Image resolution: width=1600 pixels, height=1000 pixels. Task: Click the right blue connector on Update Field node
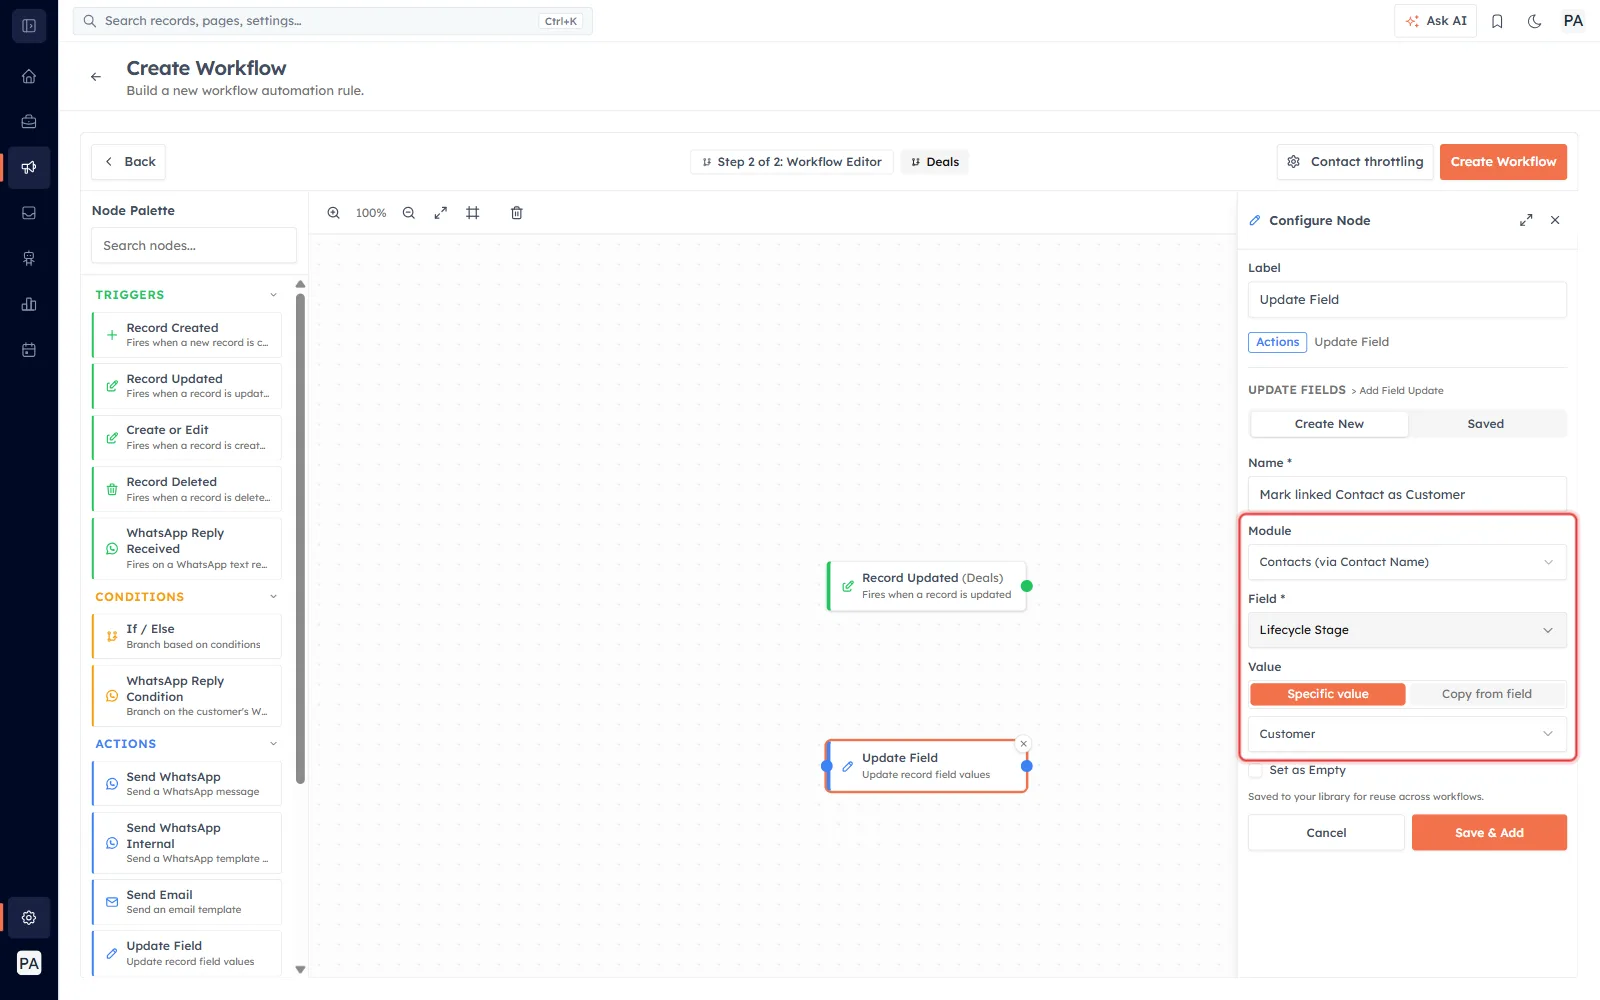[x=1027, y=766]
